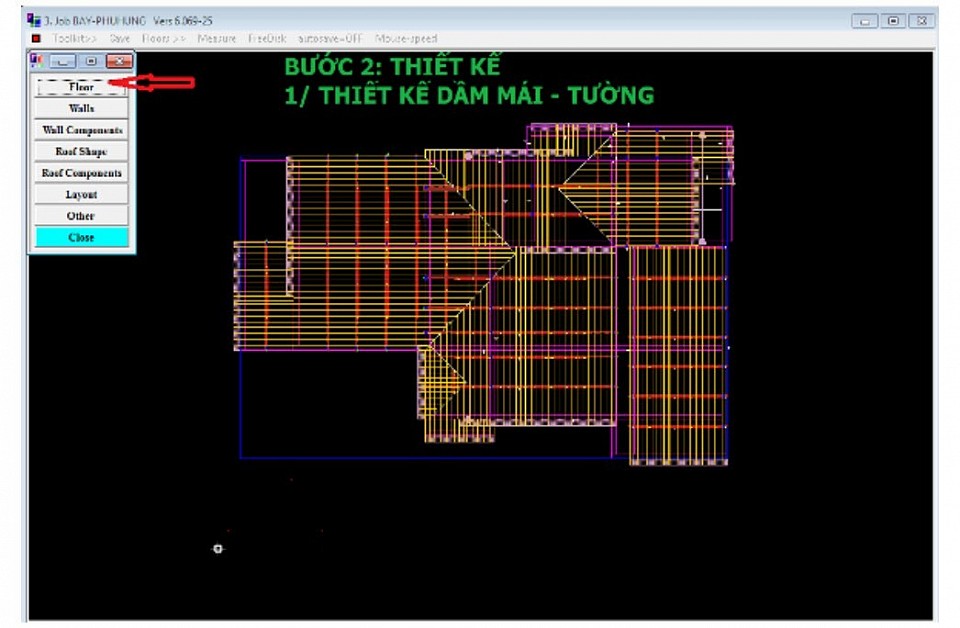Expand the Toolkit>> menu

[75, 39]
